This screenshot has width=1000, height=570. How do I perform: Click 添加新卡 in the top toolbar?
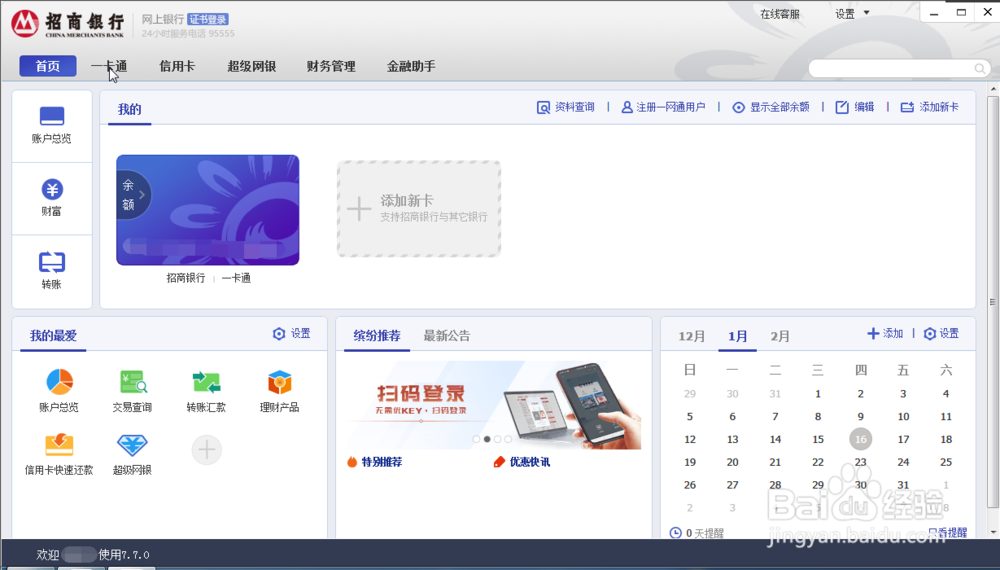click(x=930, y=107)
